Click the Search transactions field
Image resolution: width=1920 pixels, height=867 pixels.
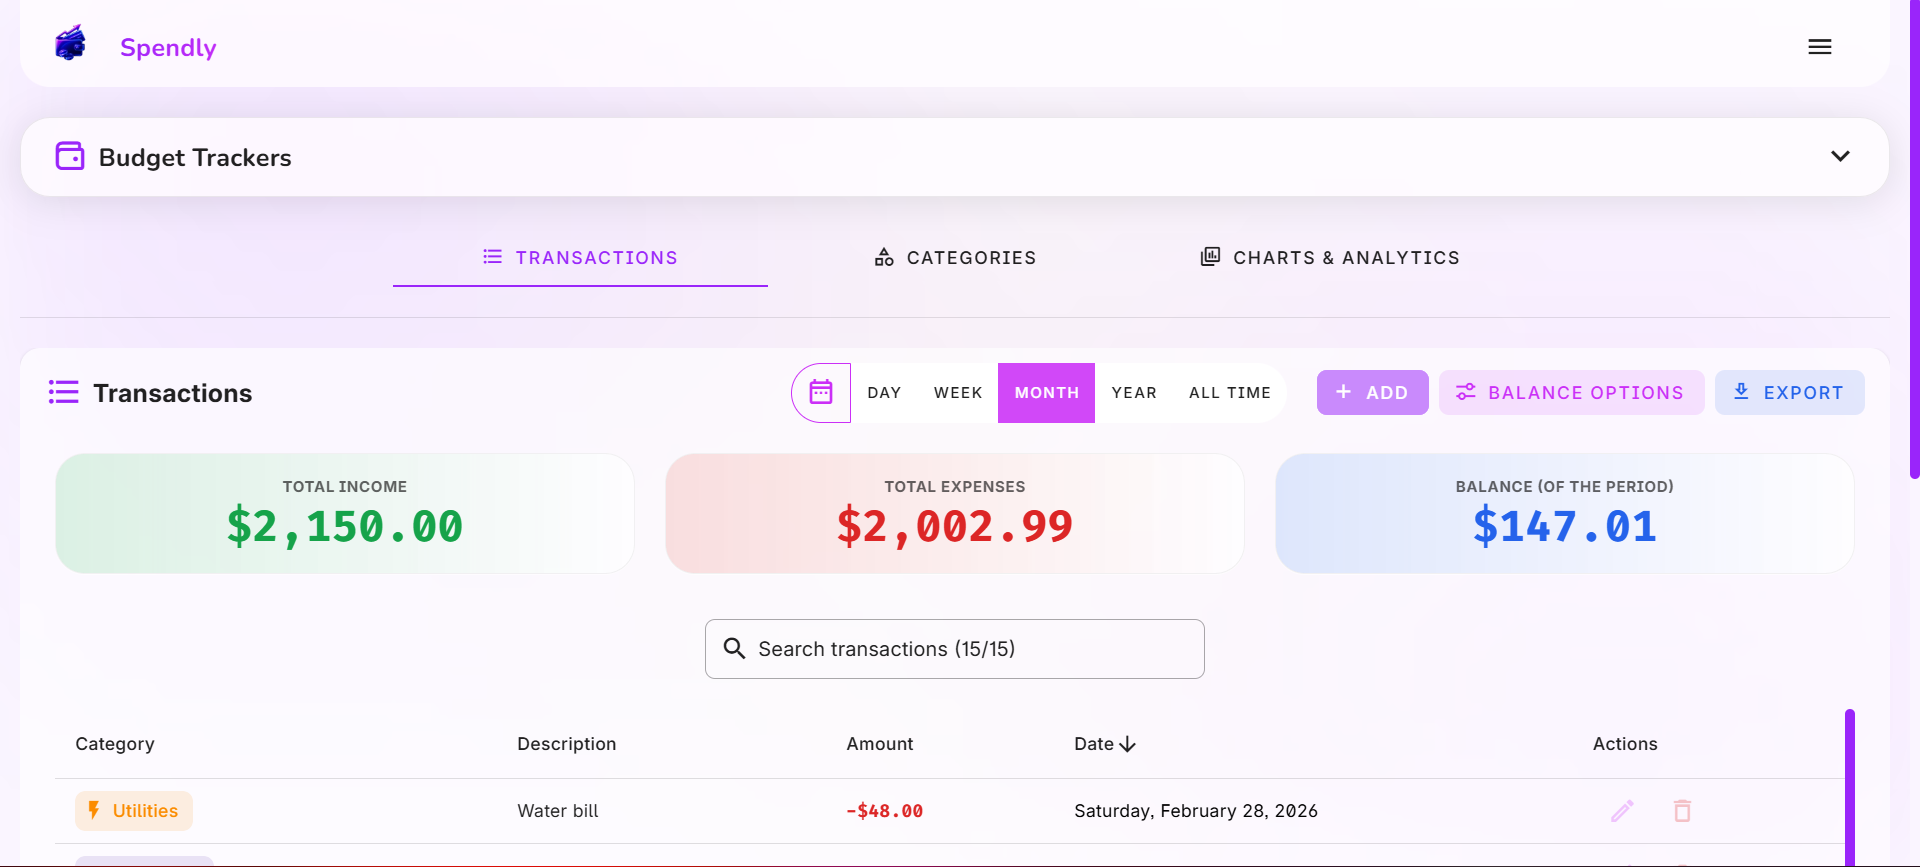click(x=955, y=649)
